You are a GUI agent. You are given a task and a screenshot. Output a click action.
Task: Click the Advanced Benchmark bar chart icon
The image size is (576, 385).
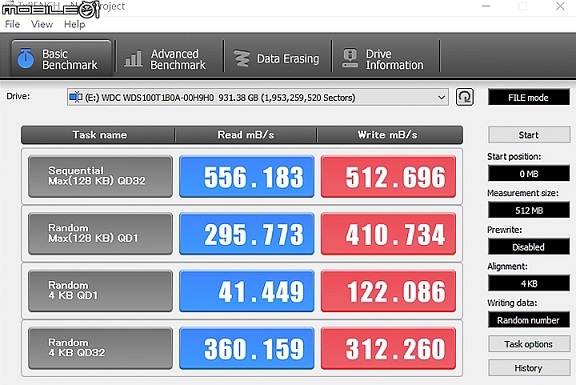(133, 59)
